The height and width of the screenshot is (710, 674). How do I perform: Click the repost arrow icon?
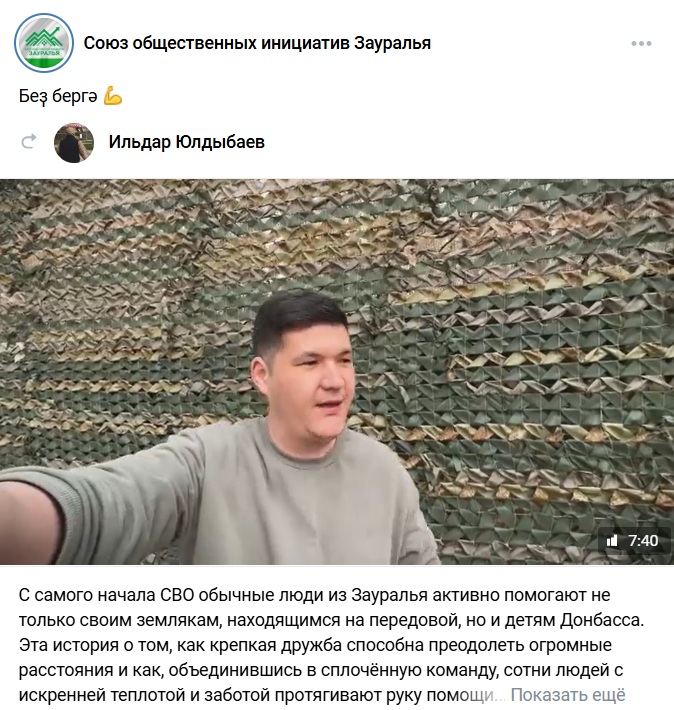[29, 142]
